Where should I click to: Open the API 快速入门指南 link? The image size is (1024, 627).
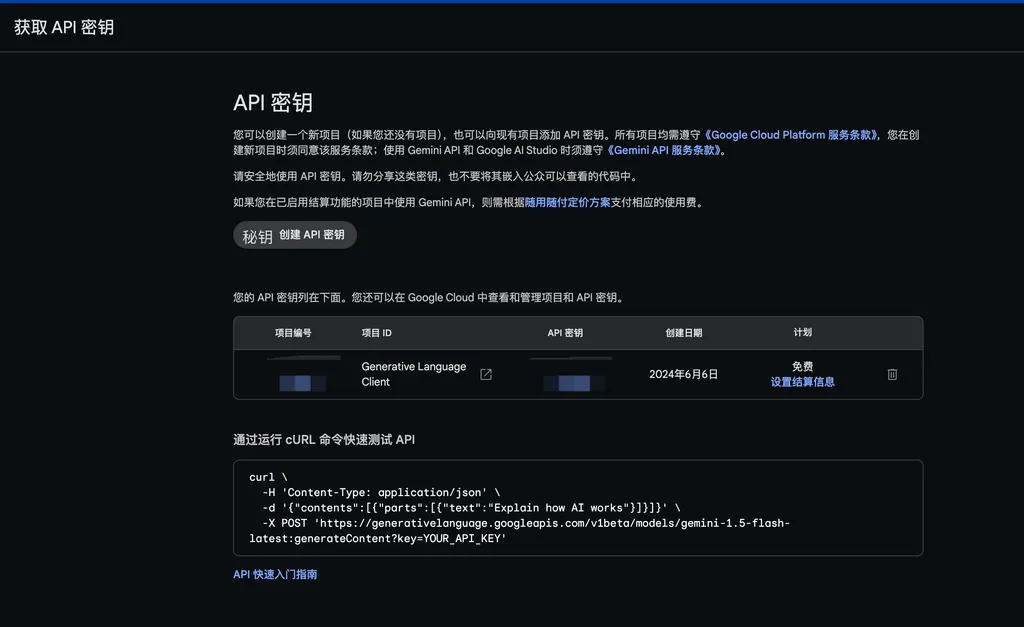[275, 574]
